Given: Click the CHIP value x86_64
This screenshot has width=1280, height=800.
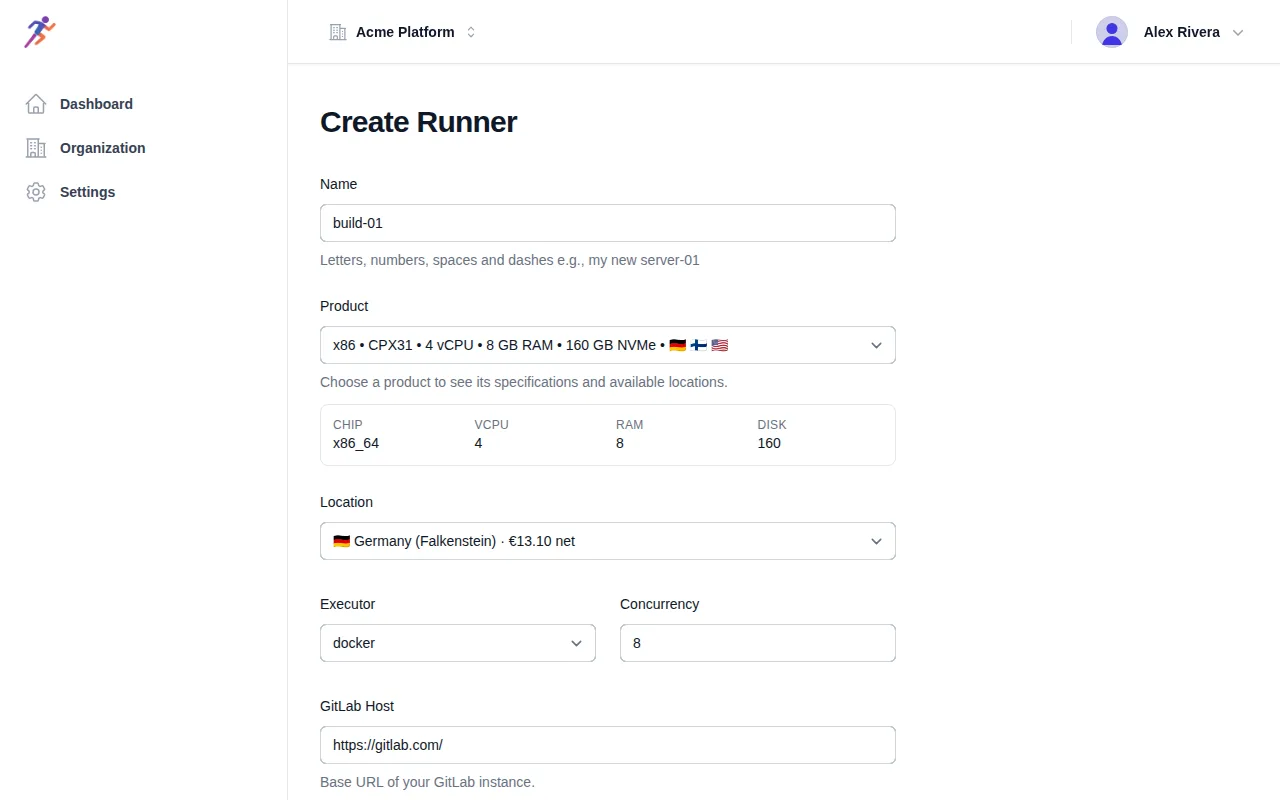Looking at the screenshot, I should pyautogui.click(x=356, y=443).
